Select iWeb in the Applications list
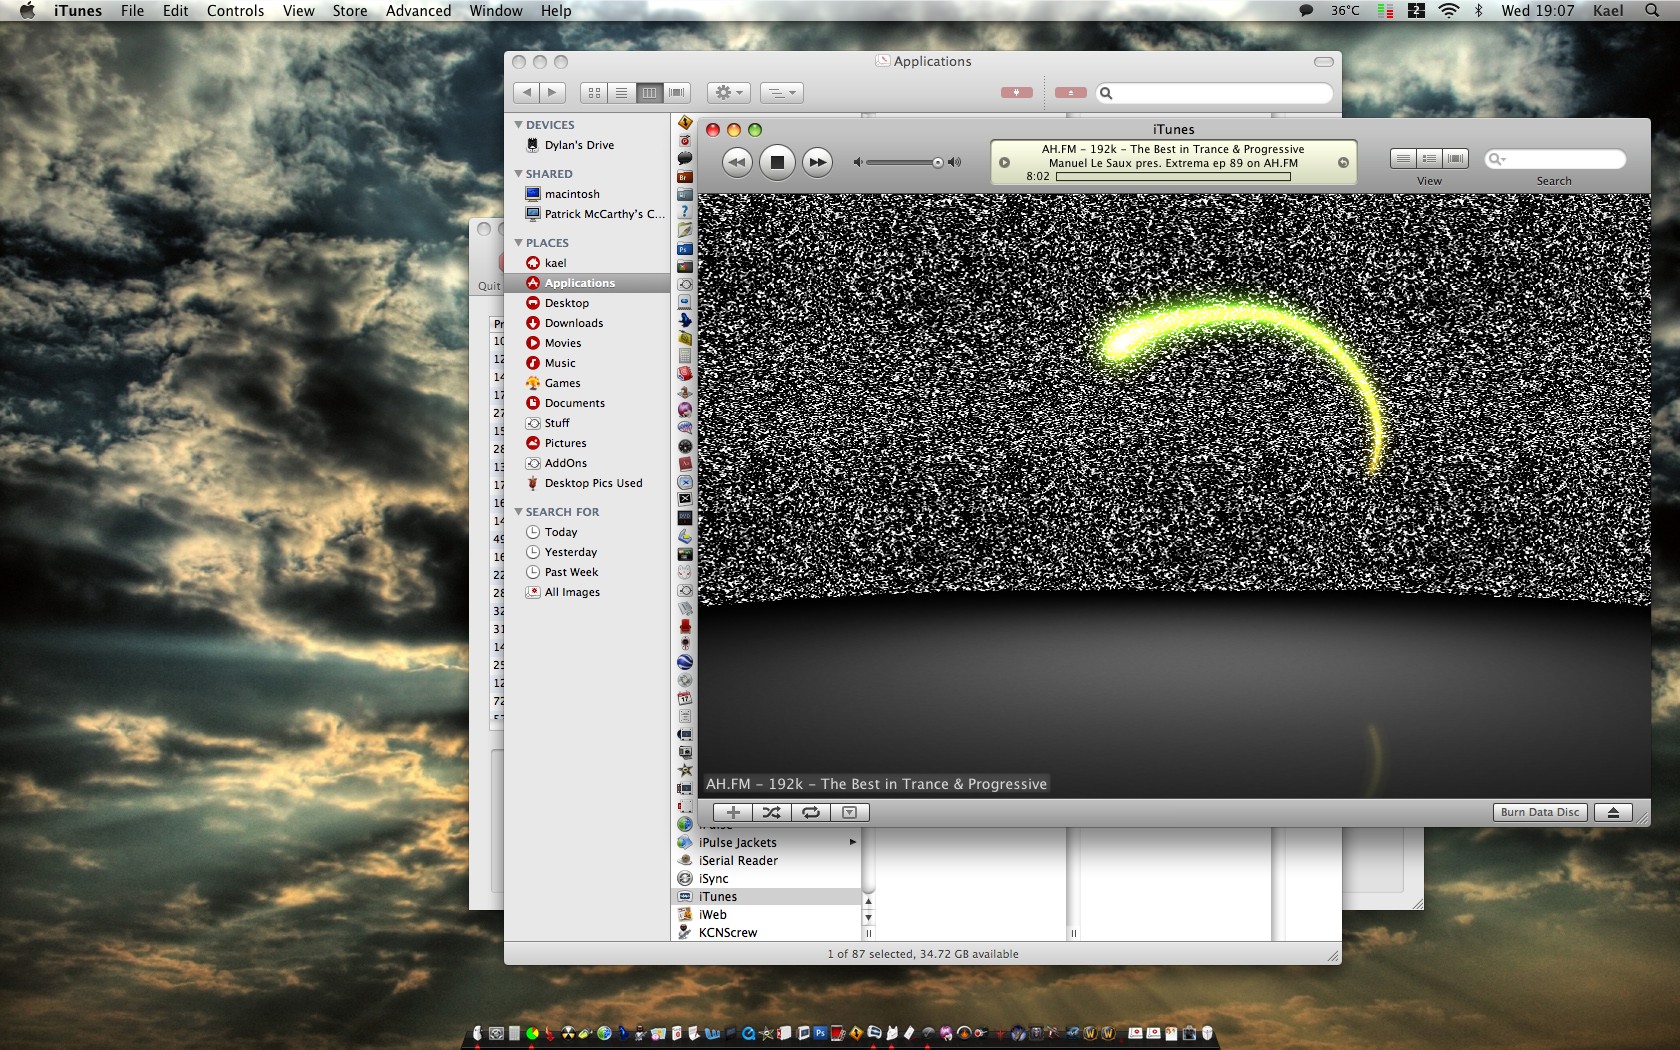 [766, 915]
